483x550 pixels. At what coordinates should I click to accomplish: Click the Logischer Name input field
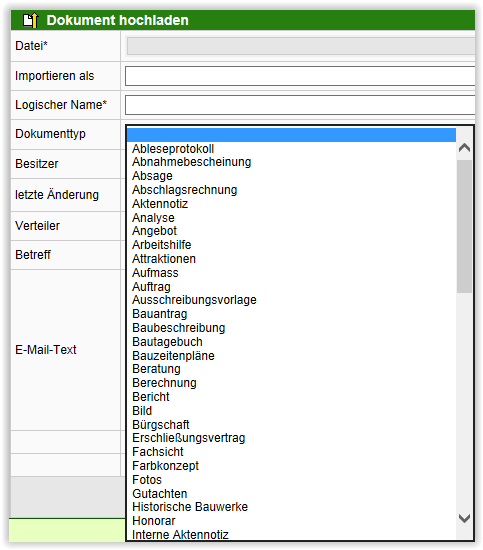click(x=300, y=105)
